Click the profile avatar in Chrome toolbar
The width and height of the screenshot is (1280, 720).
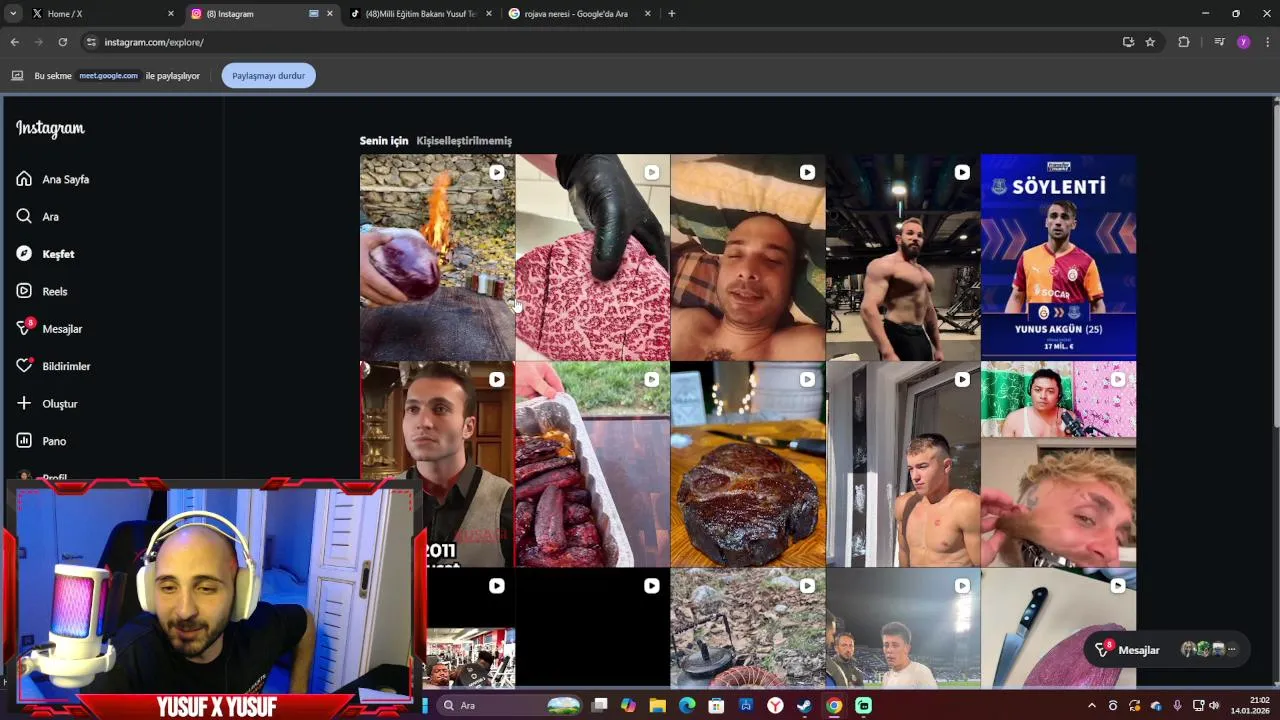(1243, 42)
